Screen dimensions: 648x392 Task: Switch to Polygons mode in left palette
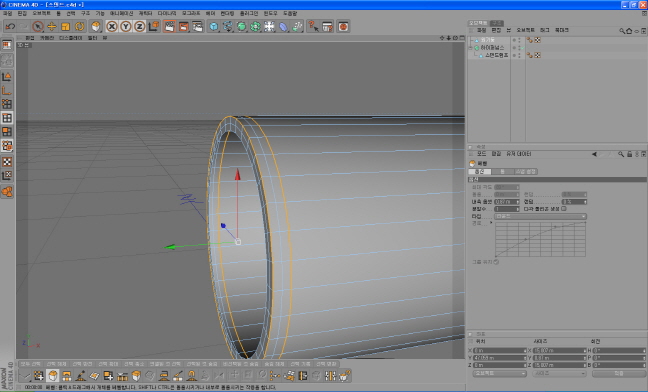click(7, 132)
